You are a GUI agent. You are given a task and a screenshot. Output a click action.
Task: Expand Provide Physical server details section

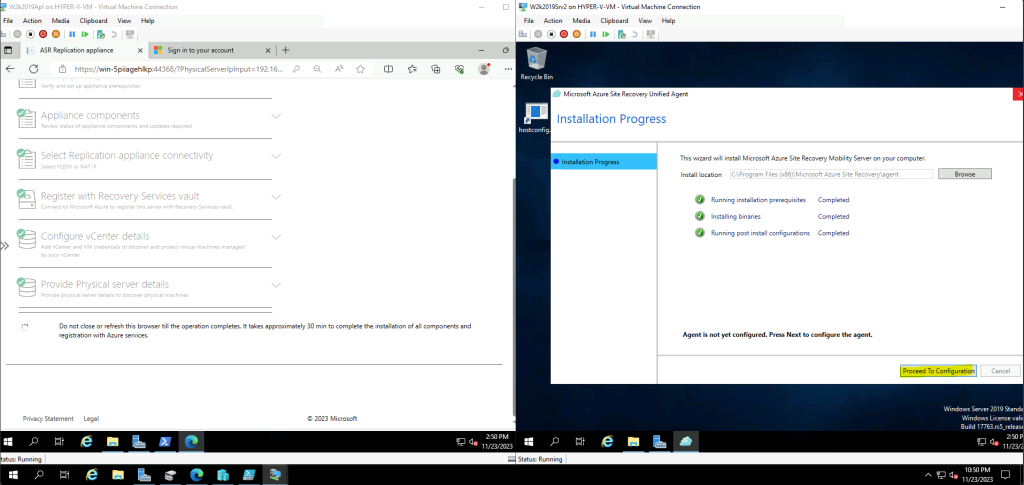click(x=276, y=285)
